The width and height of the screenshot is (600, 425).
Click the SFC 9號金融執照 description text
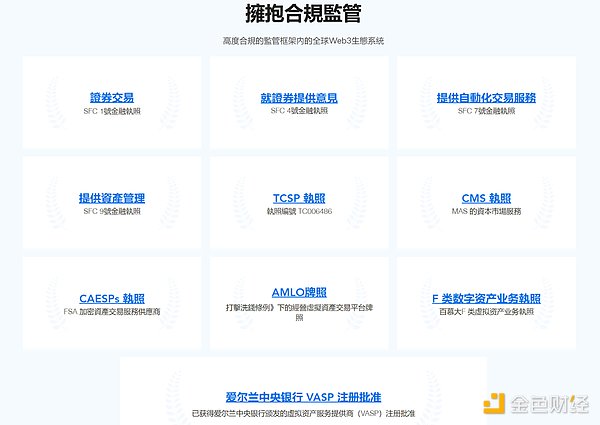click(112, 211)
